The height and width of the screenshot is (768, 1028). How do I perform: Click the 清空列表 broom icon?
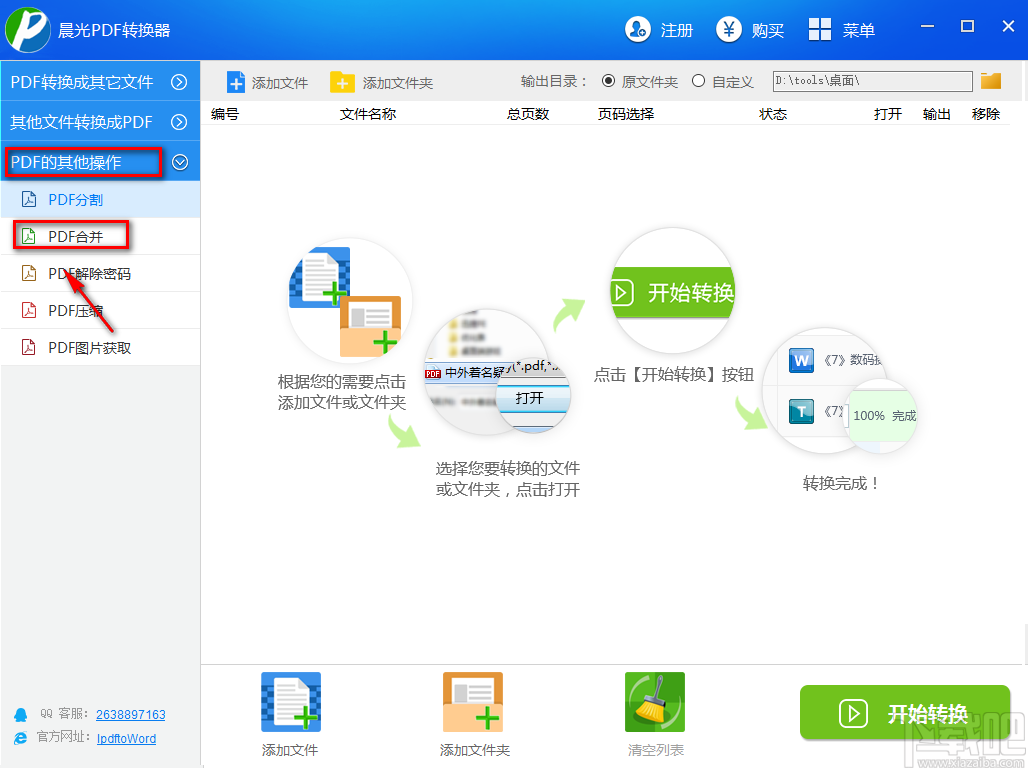click(x=655, y=702)
